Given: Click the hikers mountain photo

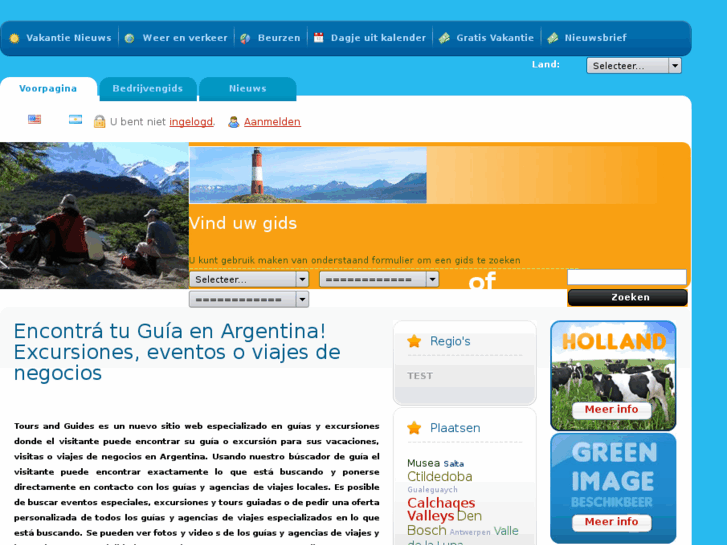Looking at the screenshot, I should [94, 216].
